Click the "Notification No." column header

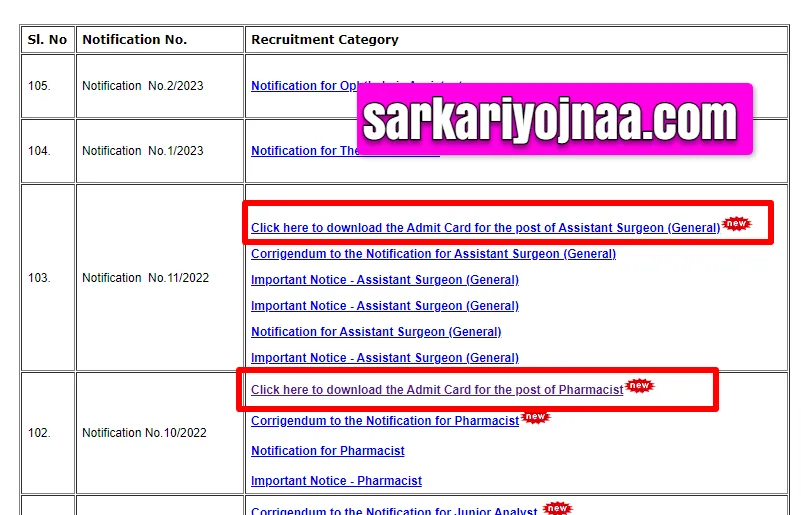coord(159,40)
